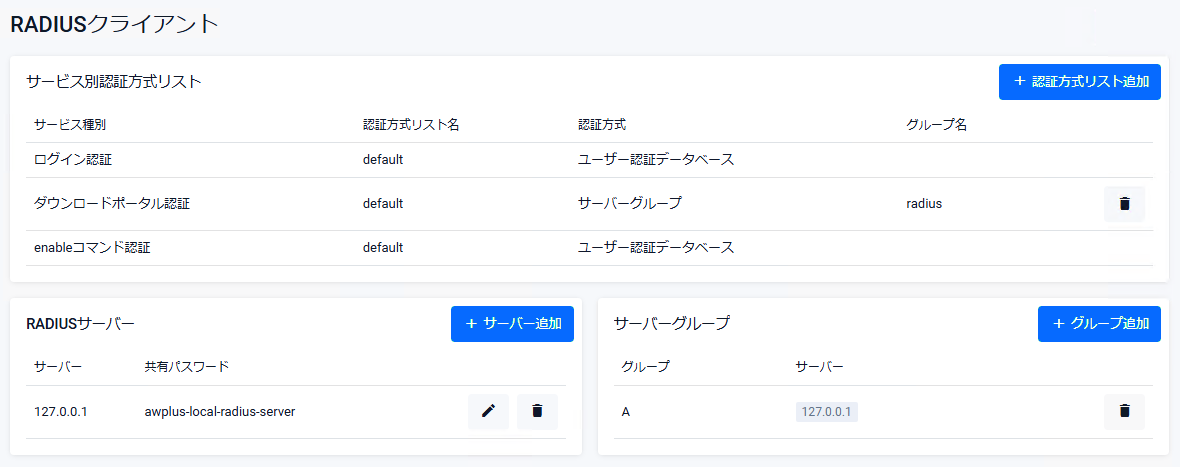
Task: Click the radius group name cell
Action: pyautogui.click(x=924, y=204)
